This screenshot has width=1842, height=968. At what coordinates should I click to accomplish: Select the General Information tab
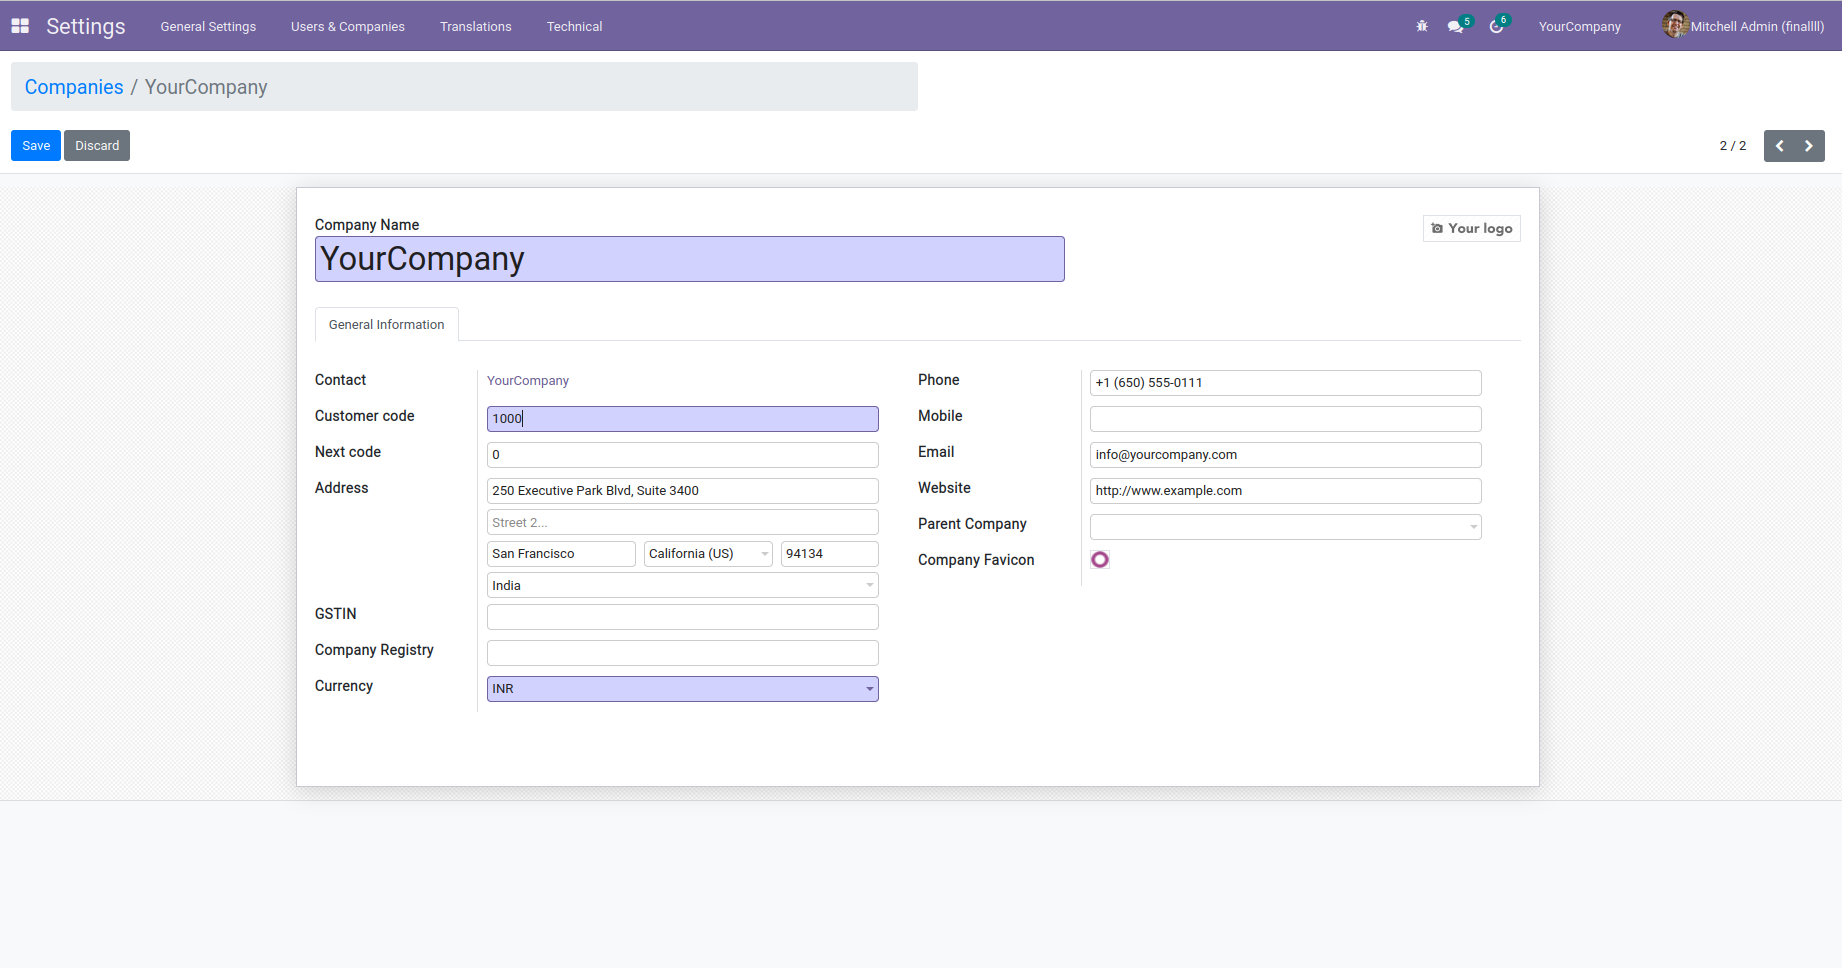386,325
